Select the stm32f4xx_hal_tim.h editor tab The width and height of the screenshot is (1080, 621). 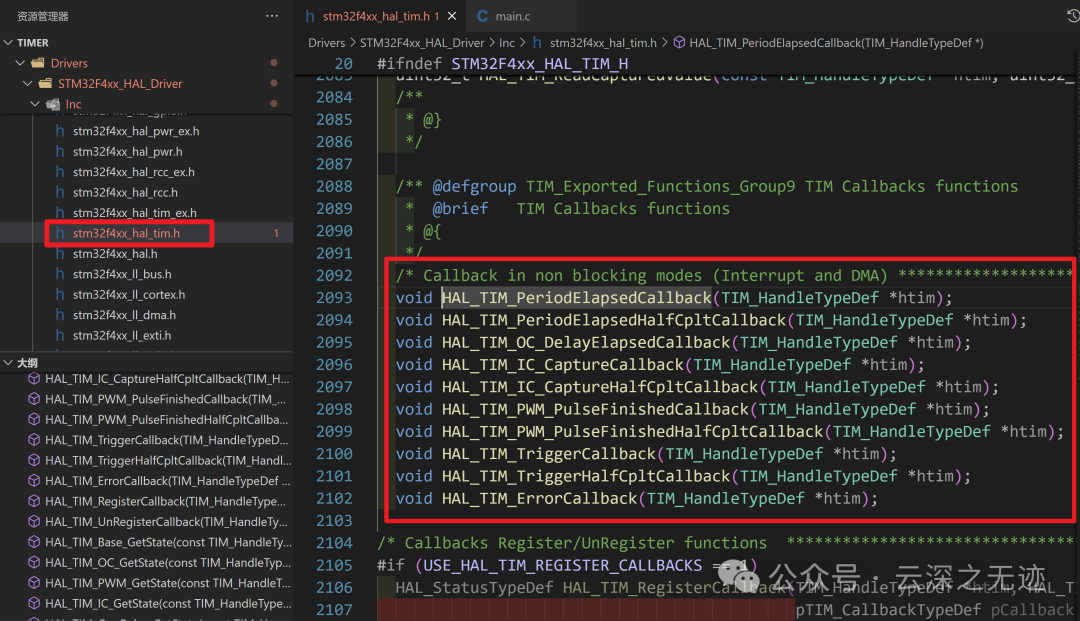pyautogui.click(x=376, y=16)
